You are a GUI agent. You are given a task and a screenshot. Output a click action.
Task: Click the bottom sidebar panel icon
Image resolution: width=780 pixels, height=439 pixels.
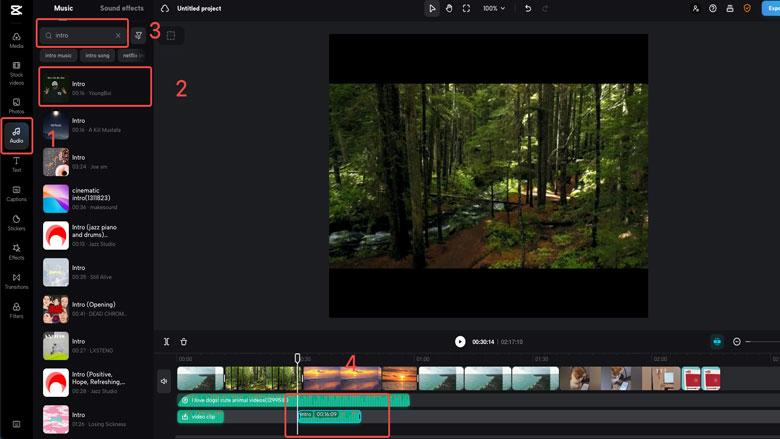click(16, 424)
